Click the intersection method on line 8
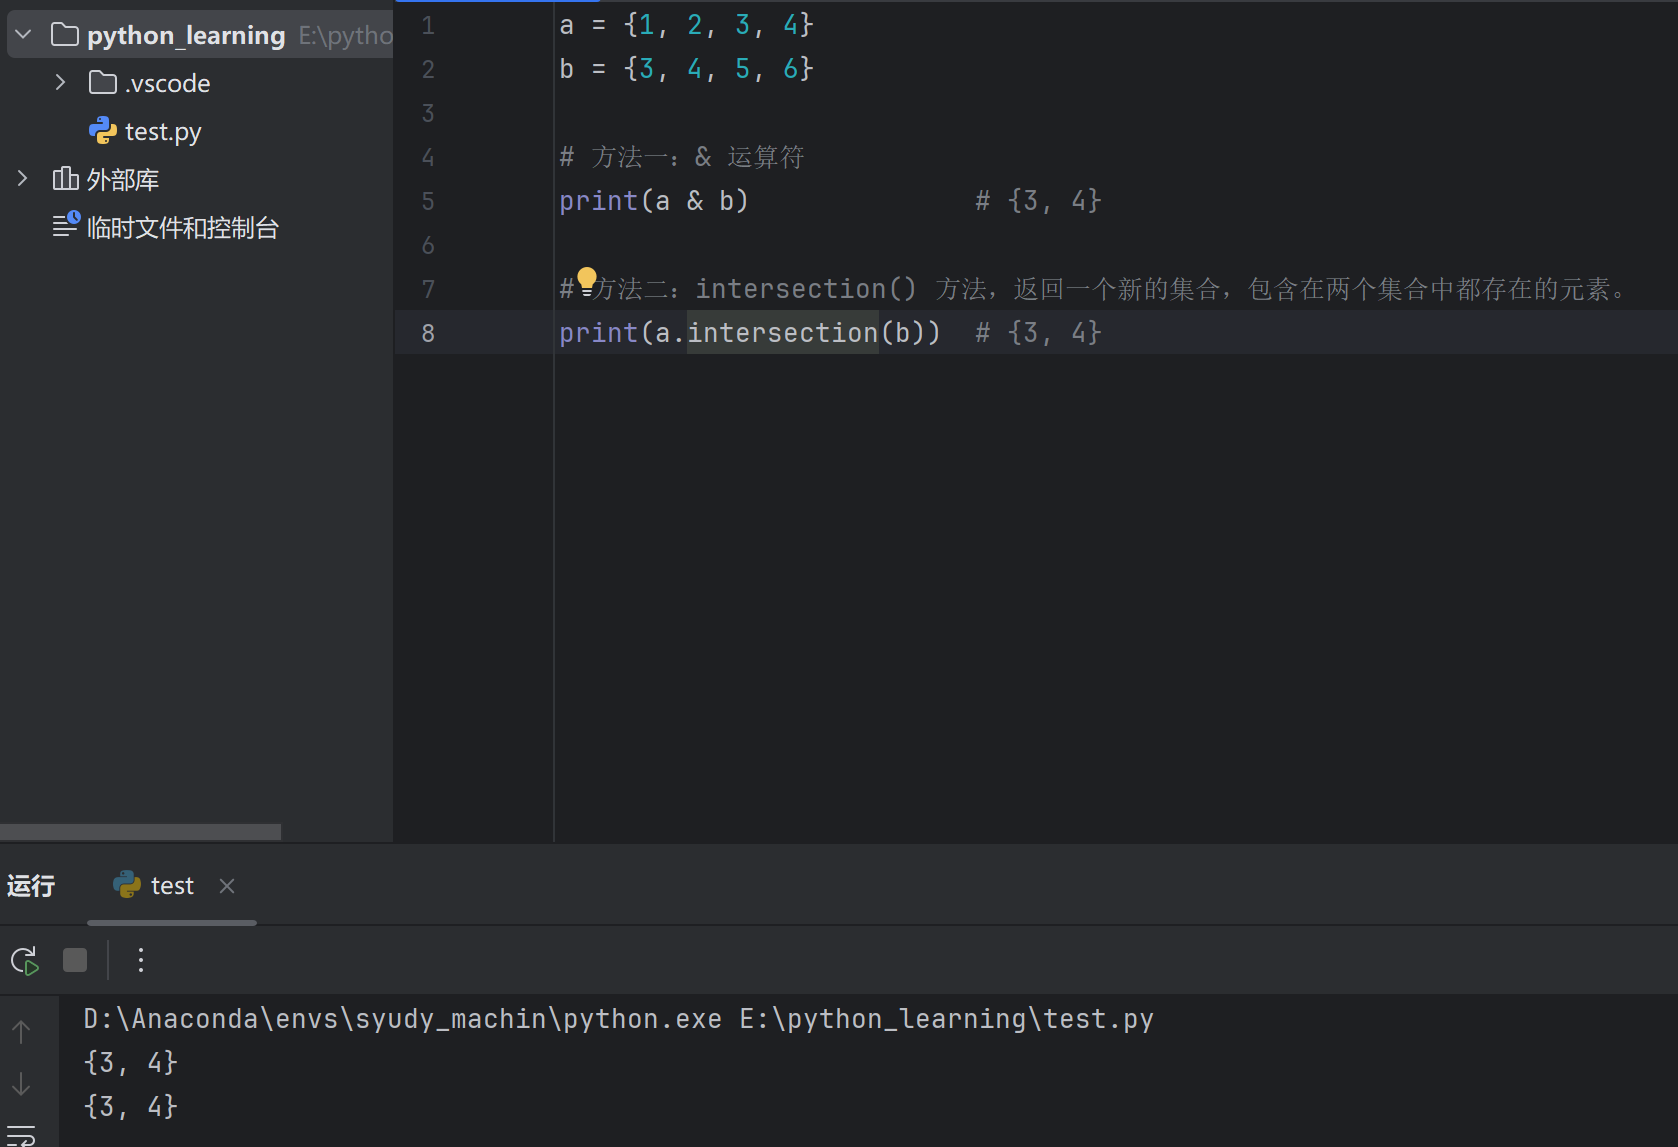The image size is (1678, 1147). click(x=782, y=333)
